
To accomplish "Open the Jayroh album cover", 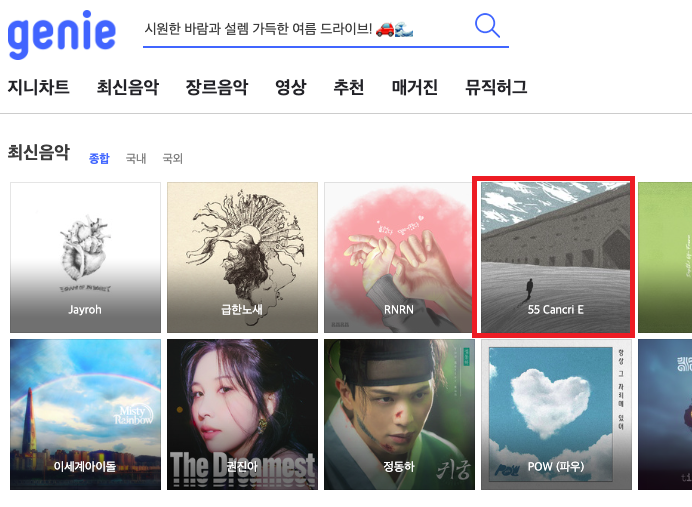I will click(x=85, y=257).
